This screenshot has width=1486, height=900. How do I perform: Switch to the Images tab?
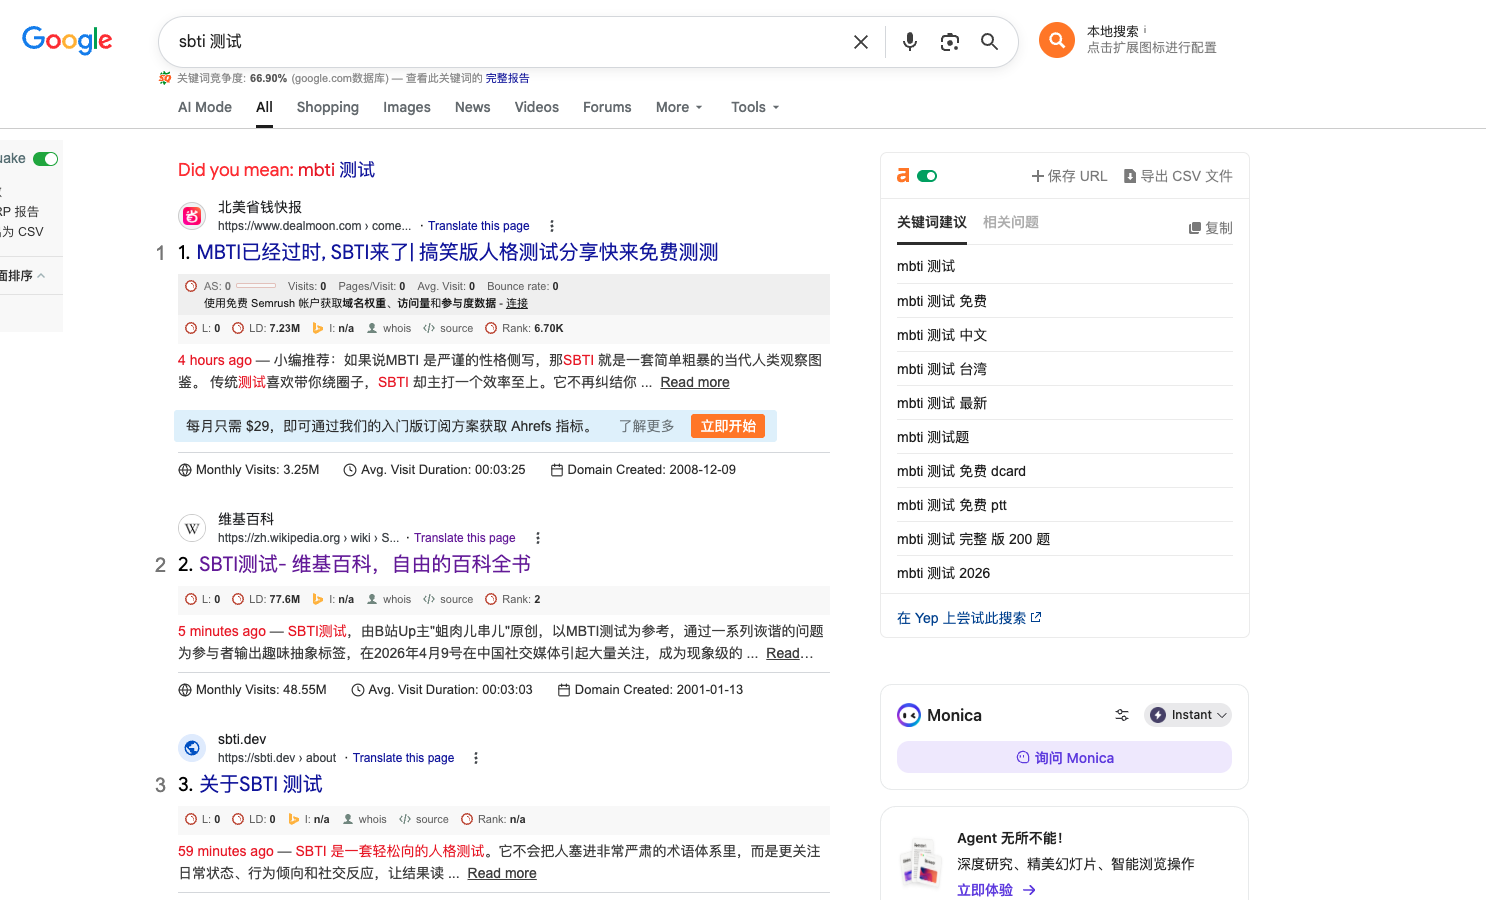tap(406, 107)
